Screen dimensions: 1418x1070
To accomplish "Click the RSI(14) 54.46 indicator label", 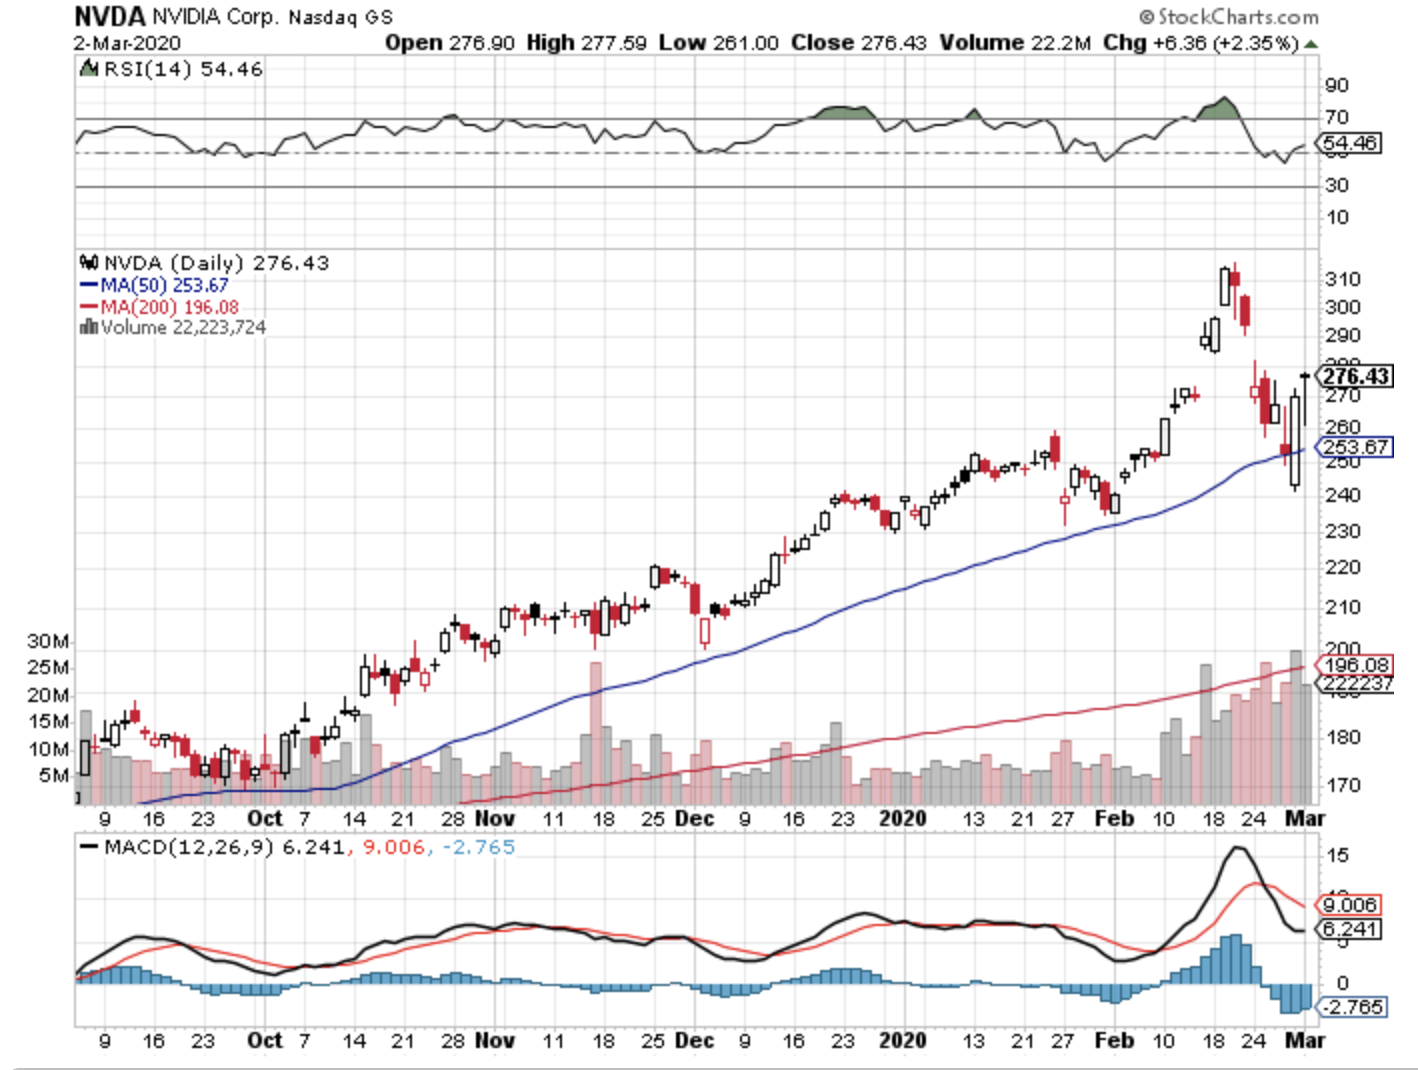I will [184, 69].
